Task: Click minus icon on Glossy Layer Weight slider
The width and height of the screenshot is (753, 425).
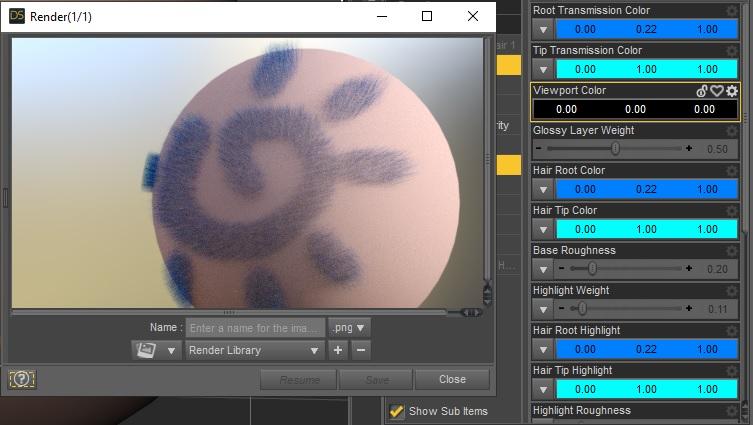Action: [538, 148]
